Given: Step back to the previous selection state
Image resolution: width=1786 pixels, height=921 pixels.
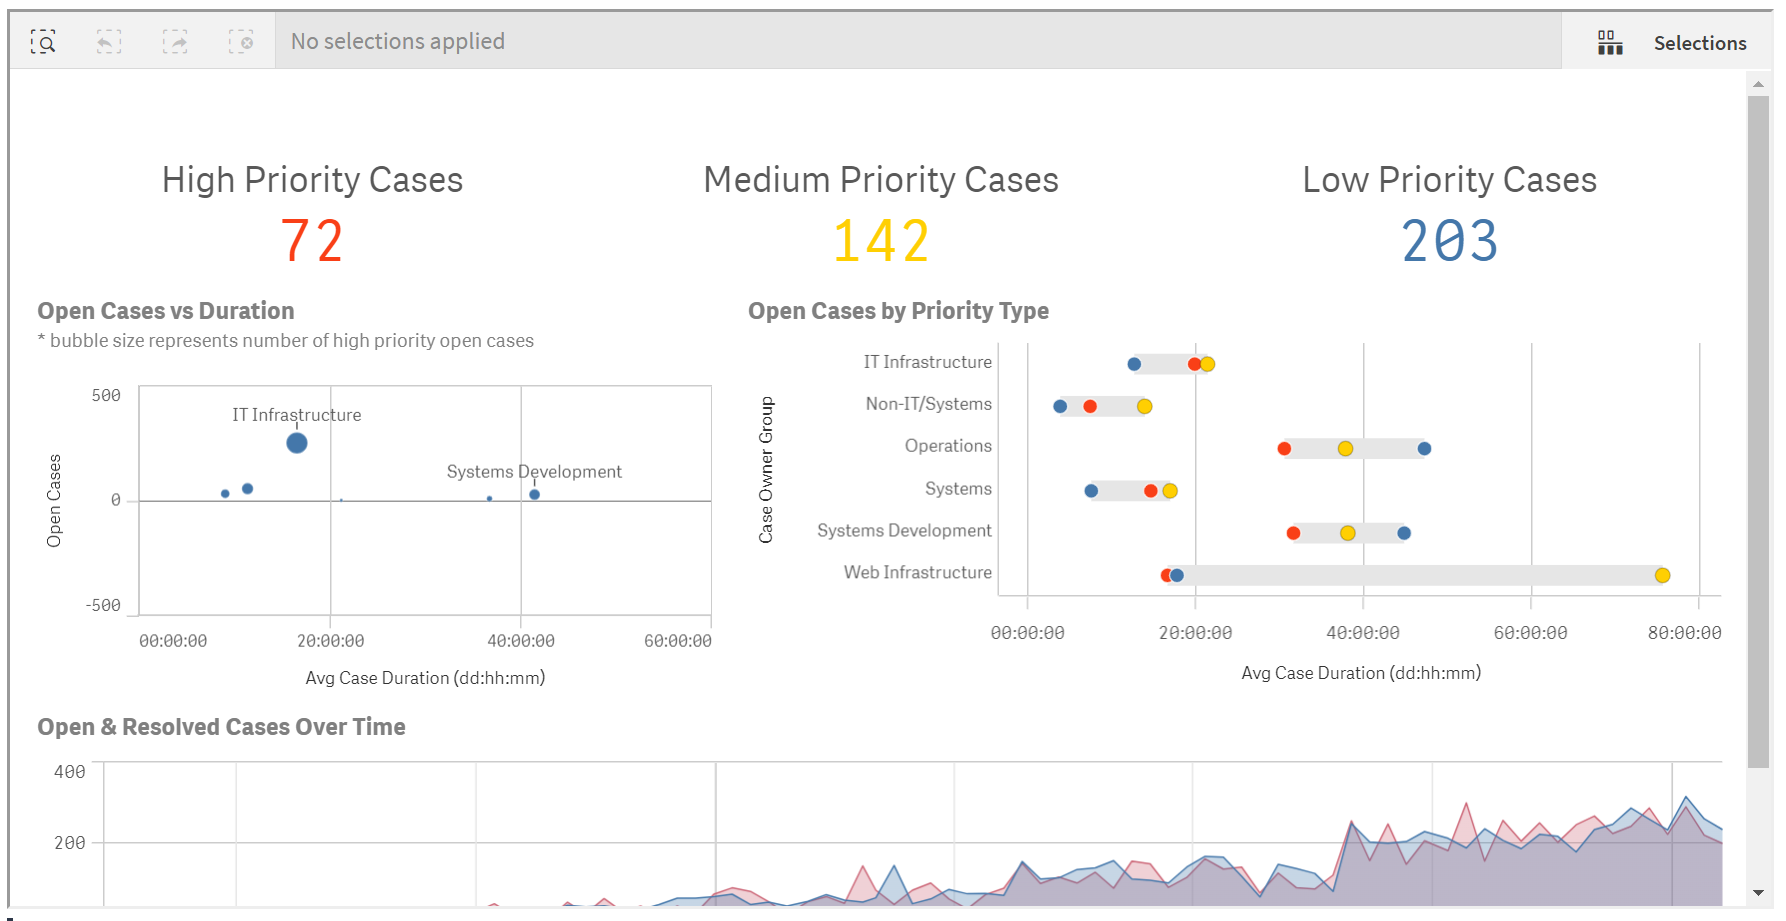Looking at the screenshot, I should click(x=109, y=41).
